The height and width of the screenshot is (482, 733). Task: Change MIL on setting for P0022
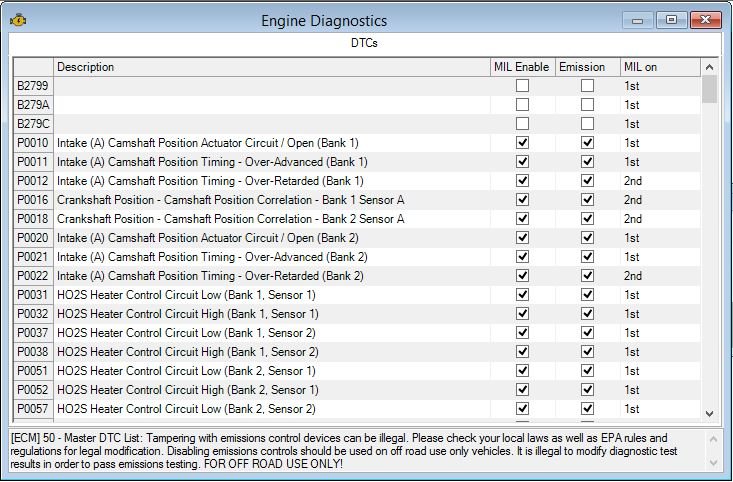click(660, 276)
